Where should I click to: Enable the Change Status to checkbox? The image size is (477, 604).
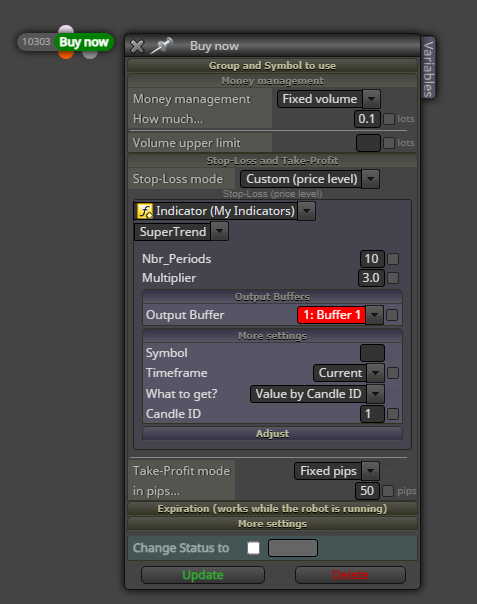[254, 548]
